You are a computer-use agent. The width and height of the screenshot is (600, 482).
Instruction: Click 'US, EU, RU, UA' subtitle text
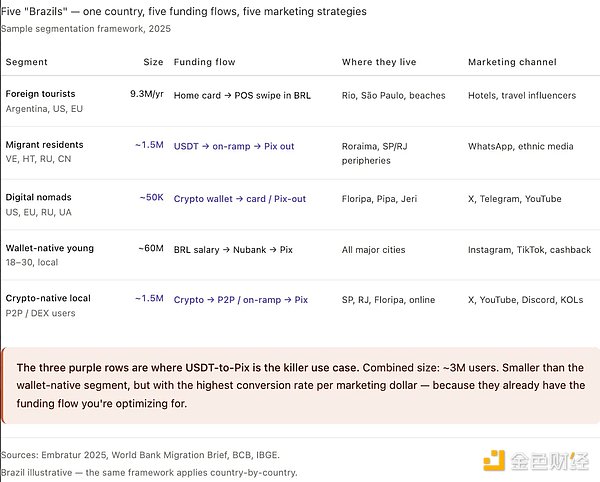pyautogui.click(x=38, y=212)
